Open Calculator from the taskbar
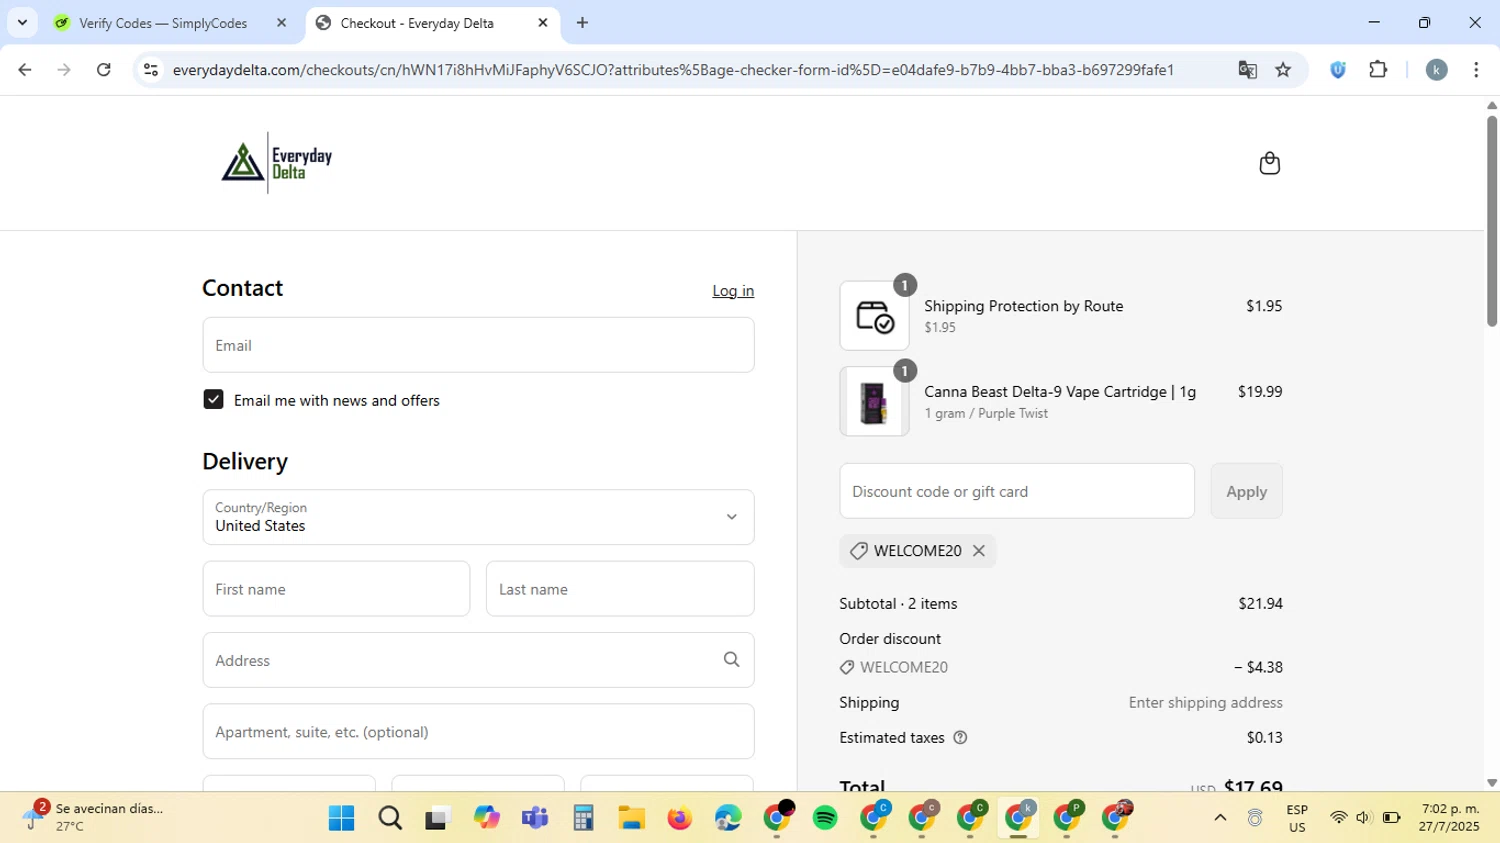Viewport: 1500px width, 843px height. 583,818
